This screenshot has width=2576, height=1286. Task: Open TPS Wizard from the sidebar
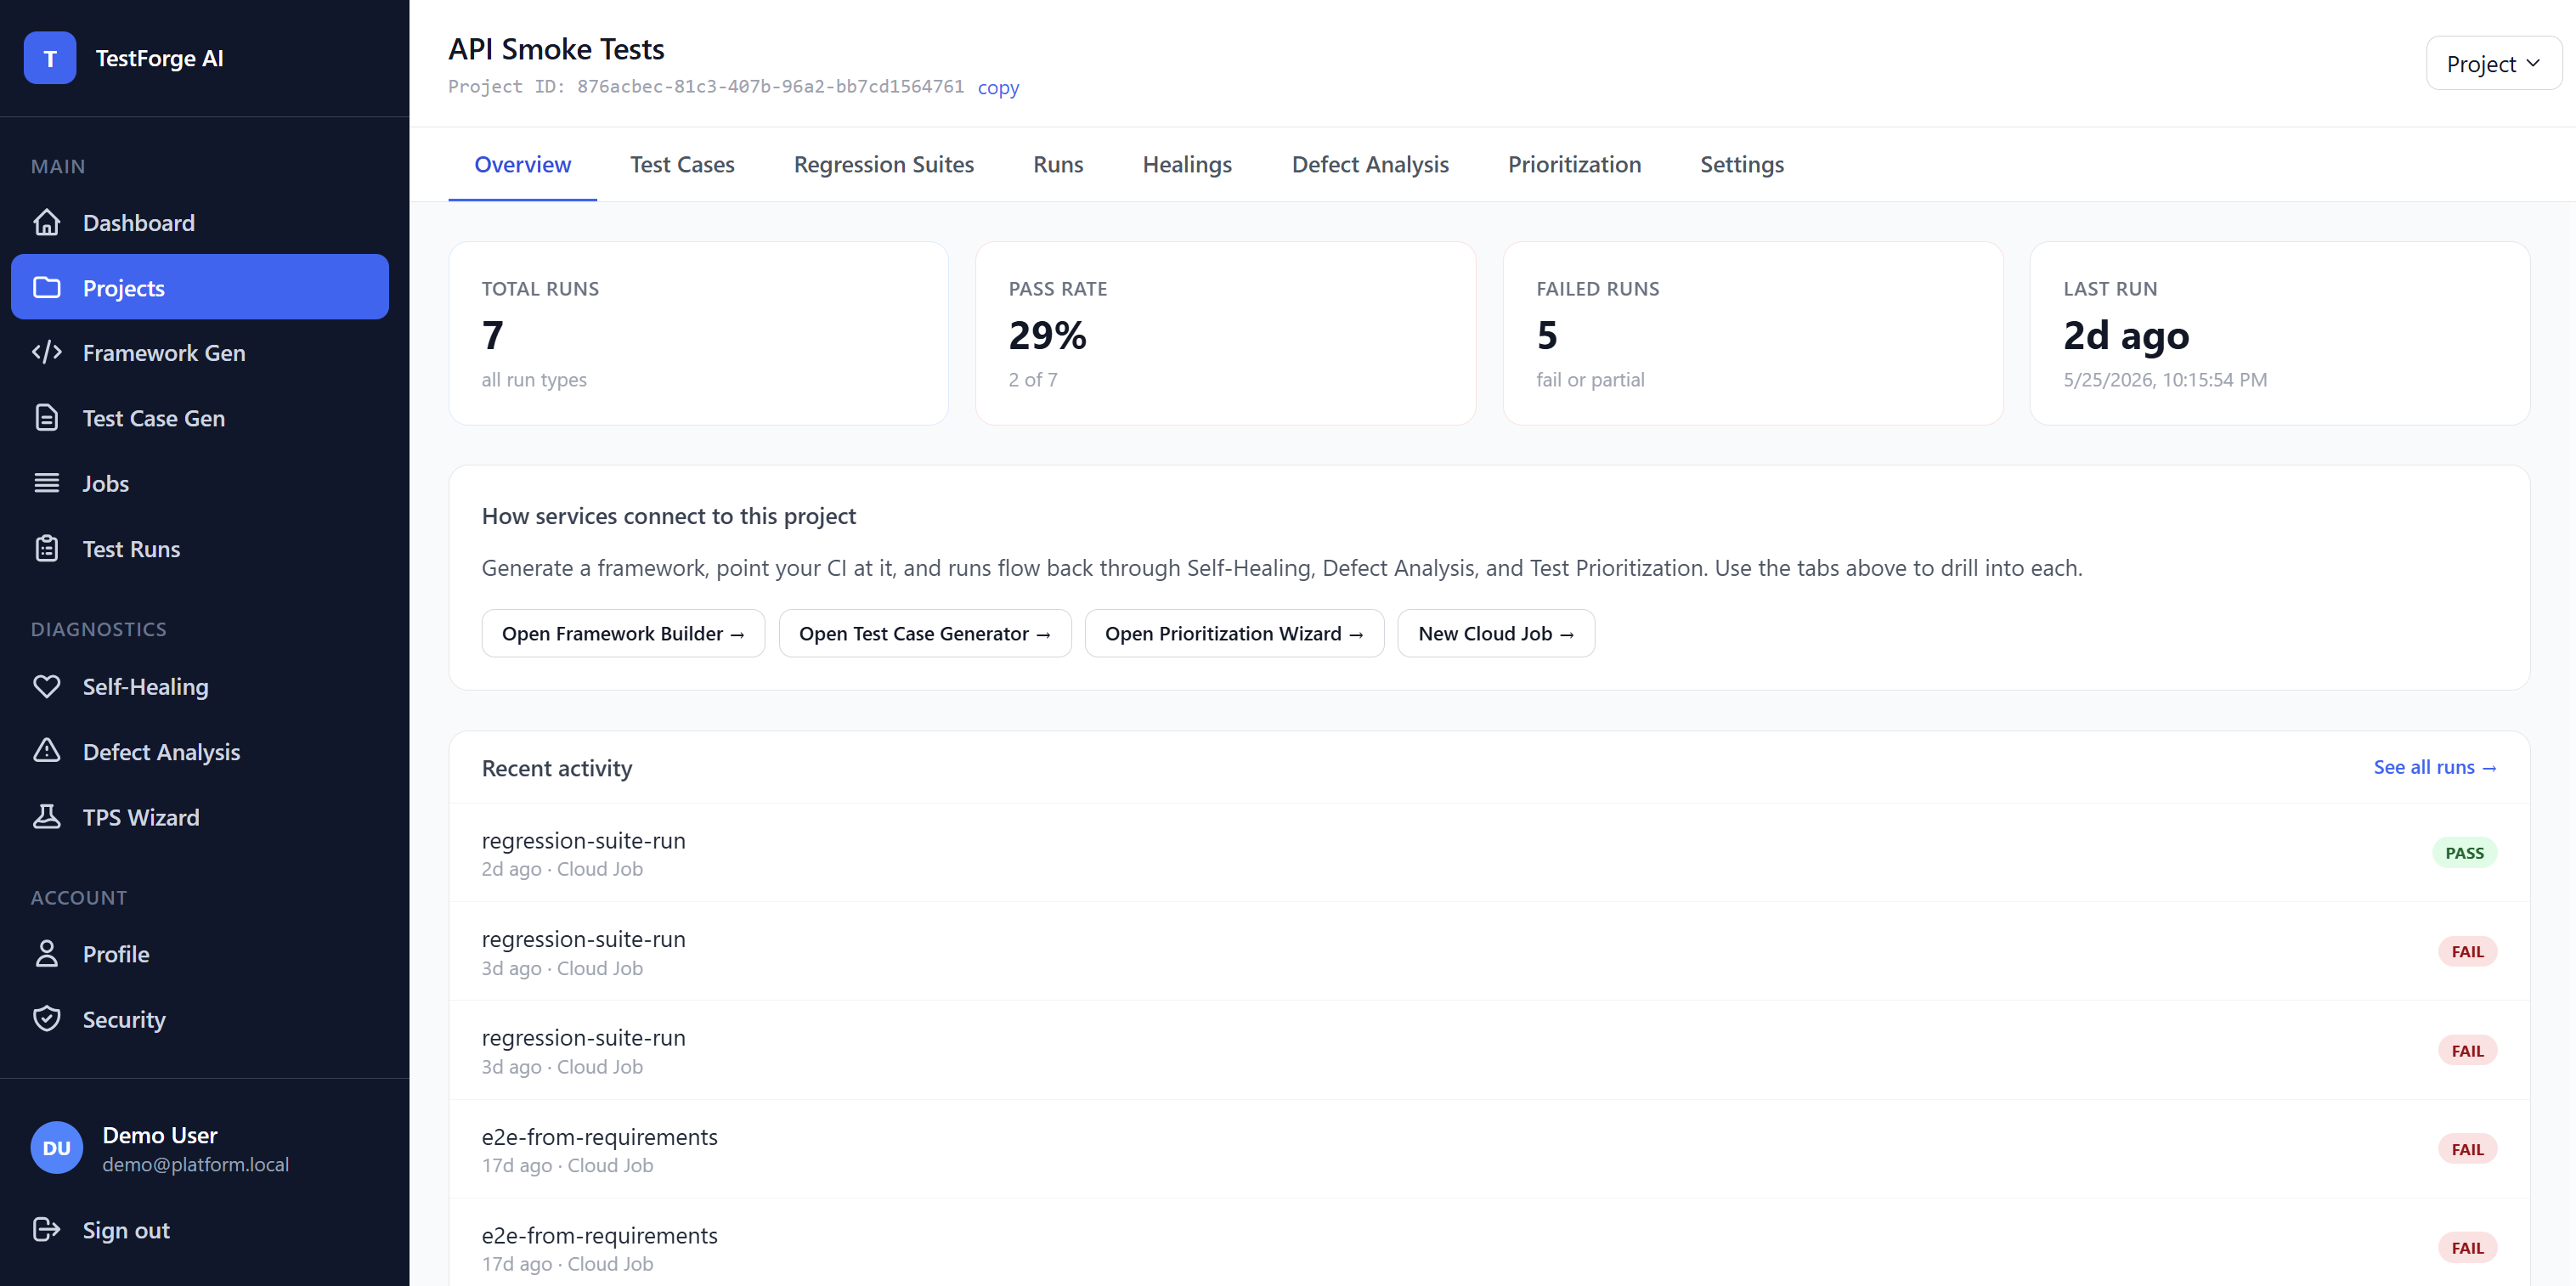[x=200, y=817]
